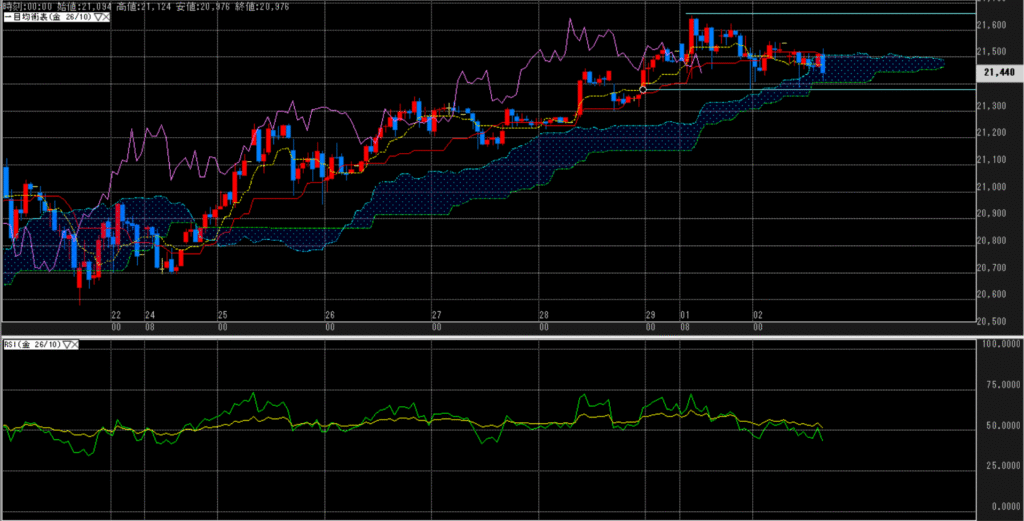
Task: Open the Ichimoku indicator dropdown triangle
Action: [x=97, y=18]
